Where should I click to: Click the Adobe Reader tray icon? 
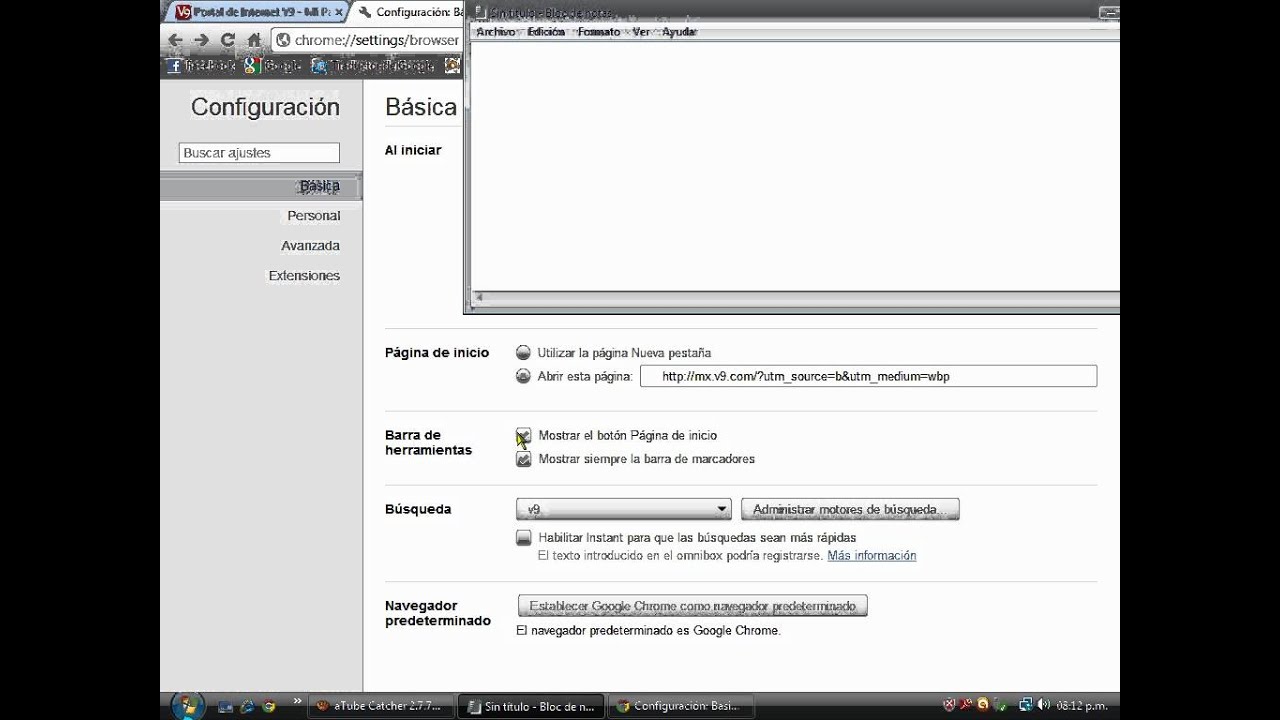click(966, 705)
